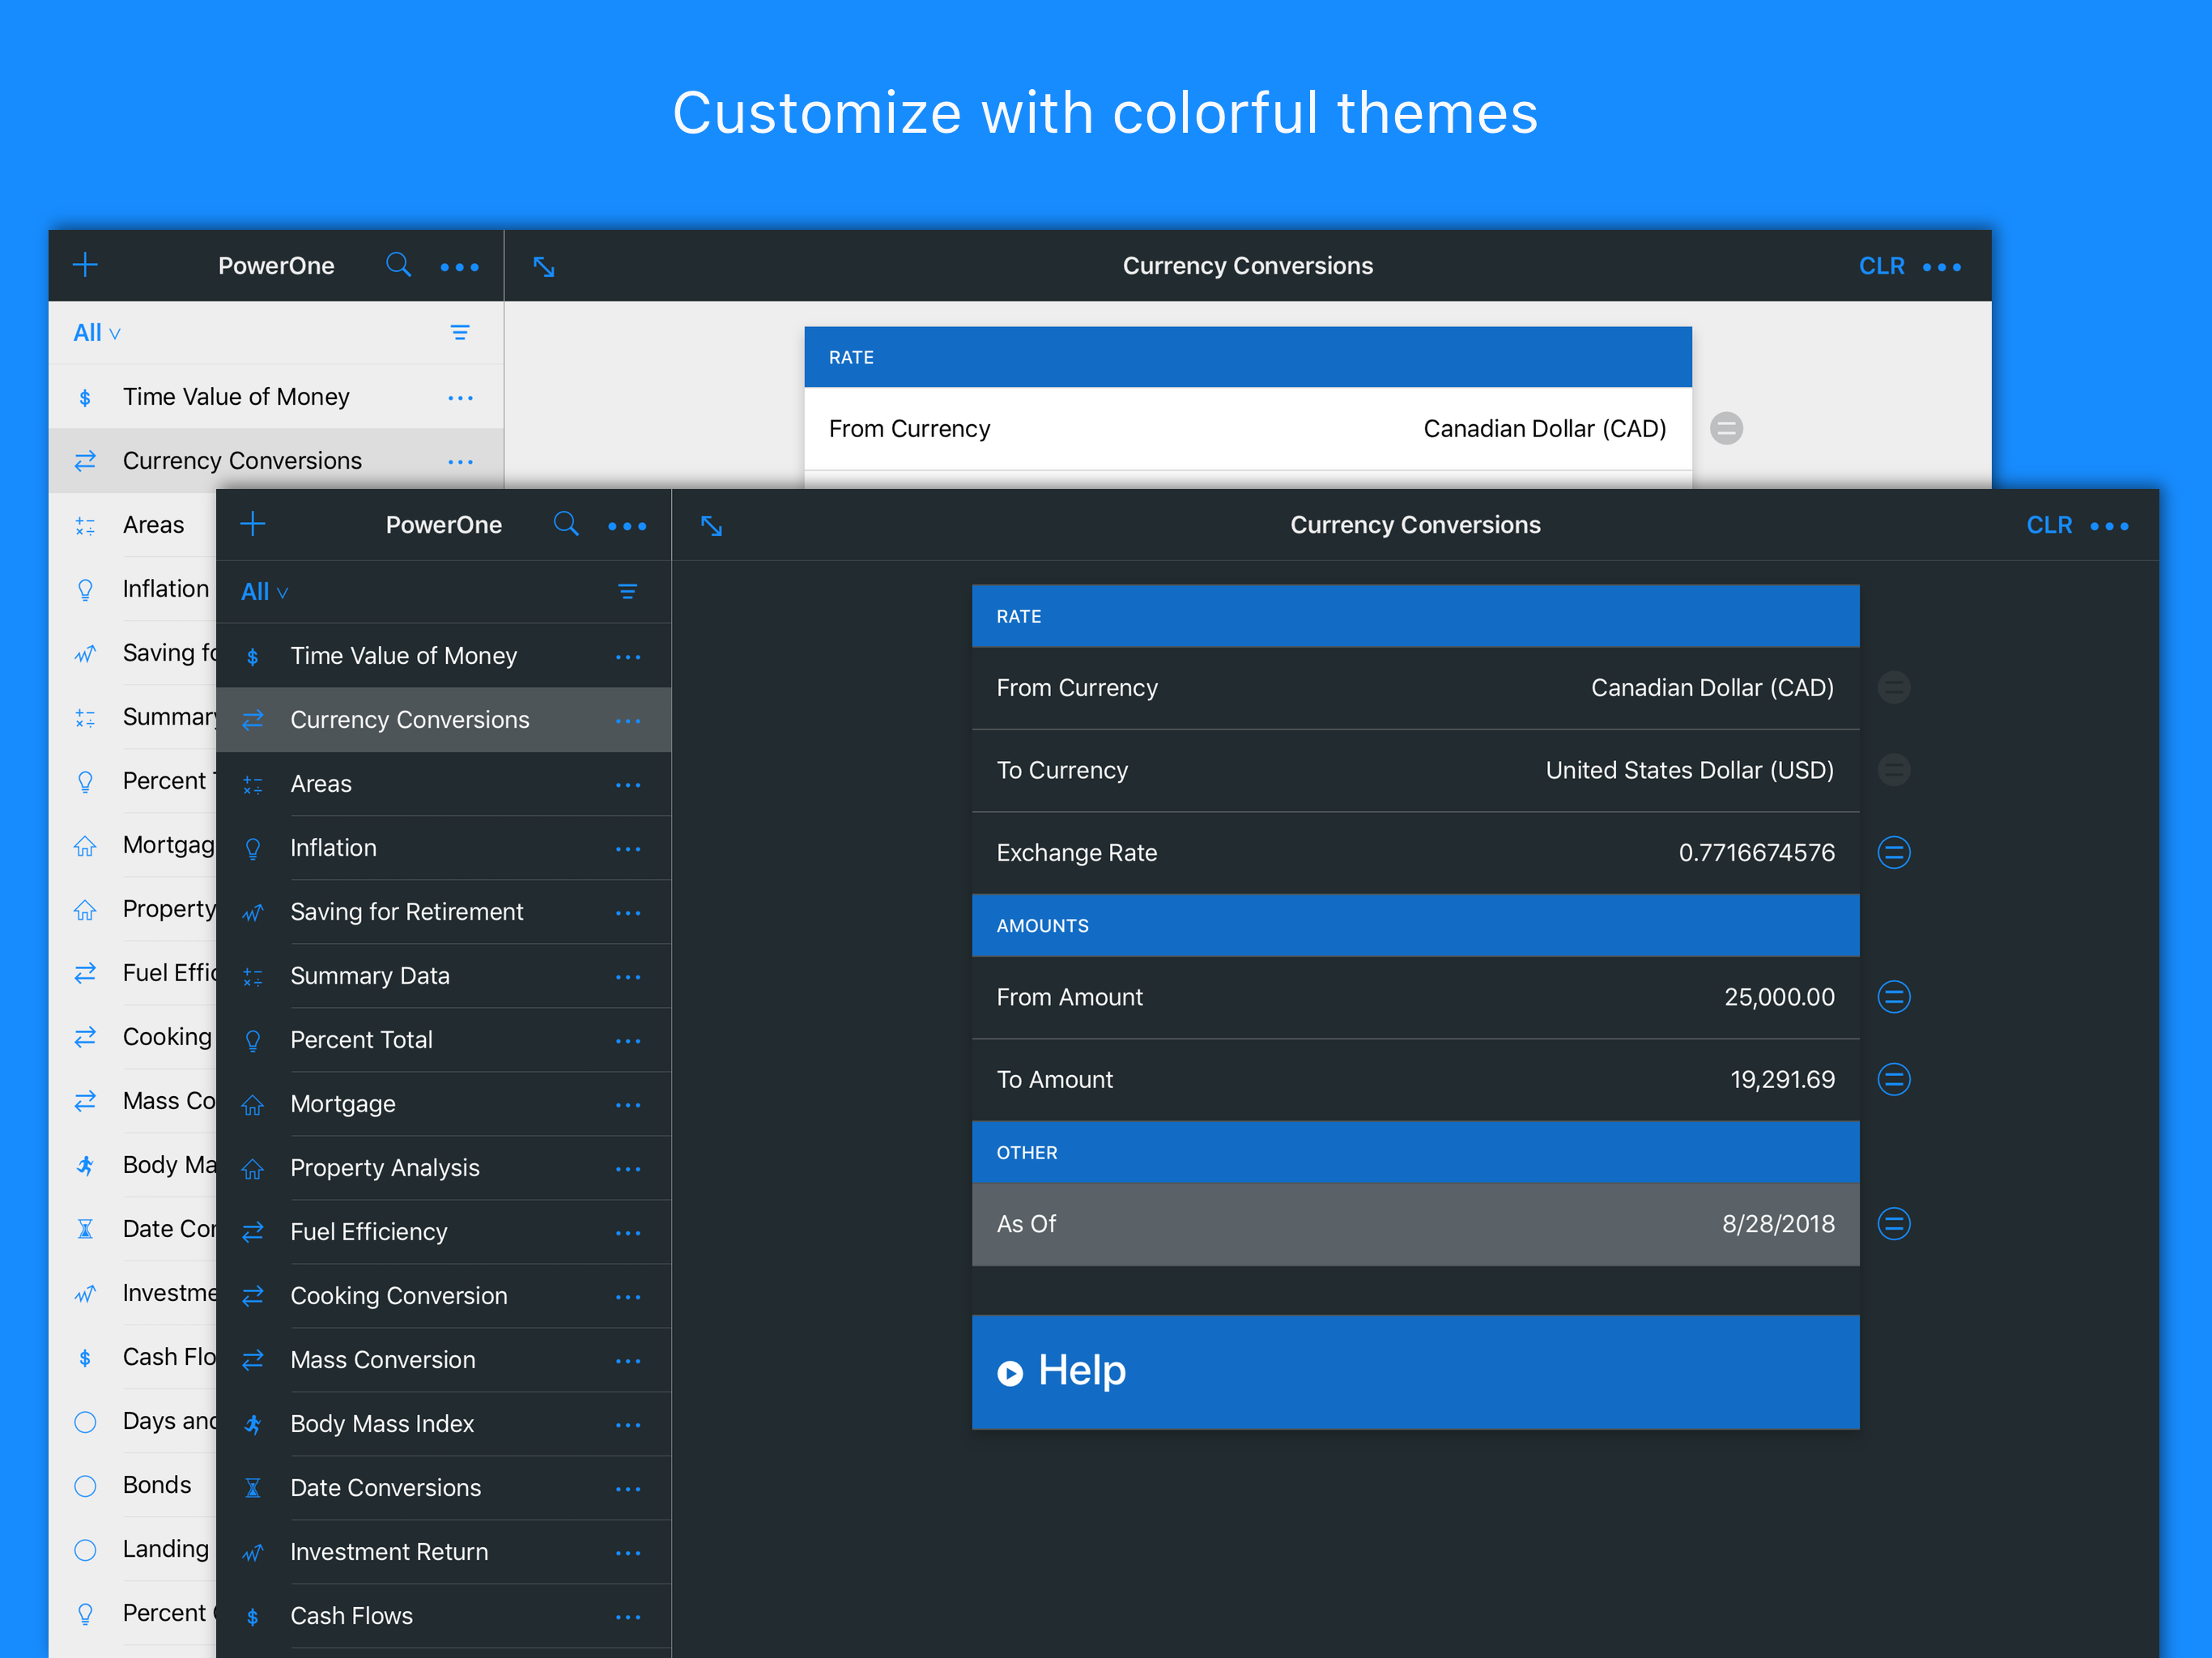Viewport: 2212px width, 1658px height.
Task: Open options dots for Inflation row
Action: coord(628,849)
